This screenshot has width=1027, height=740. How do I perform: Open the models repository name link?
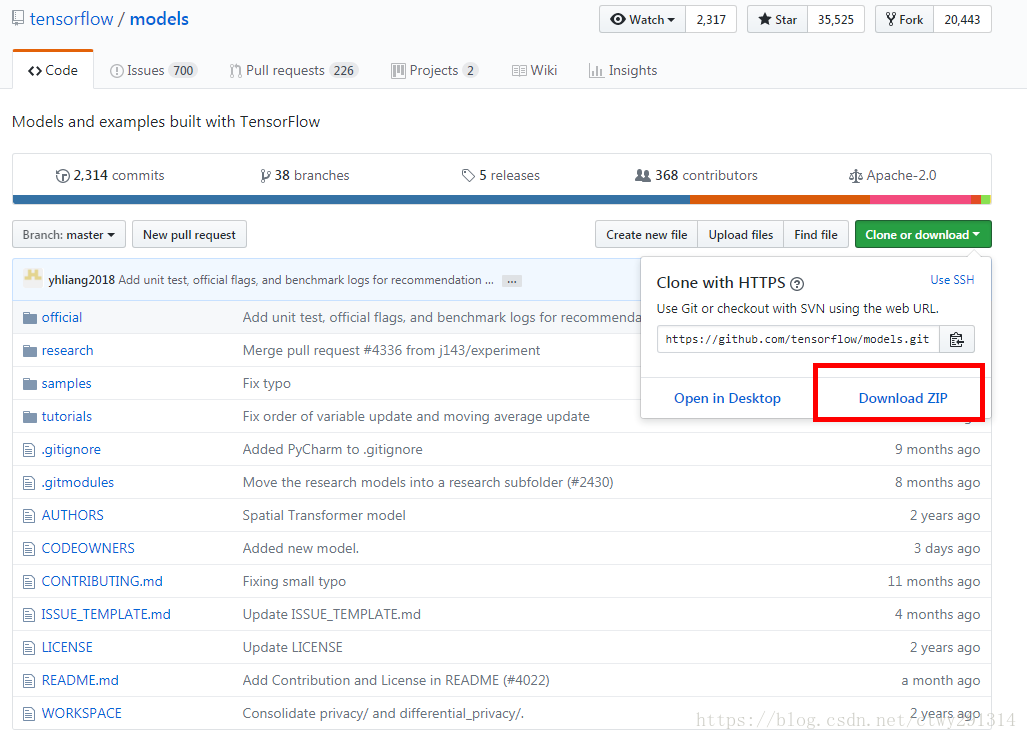(x=159, y=18)
